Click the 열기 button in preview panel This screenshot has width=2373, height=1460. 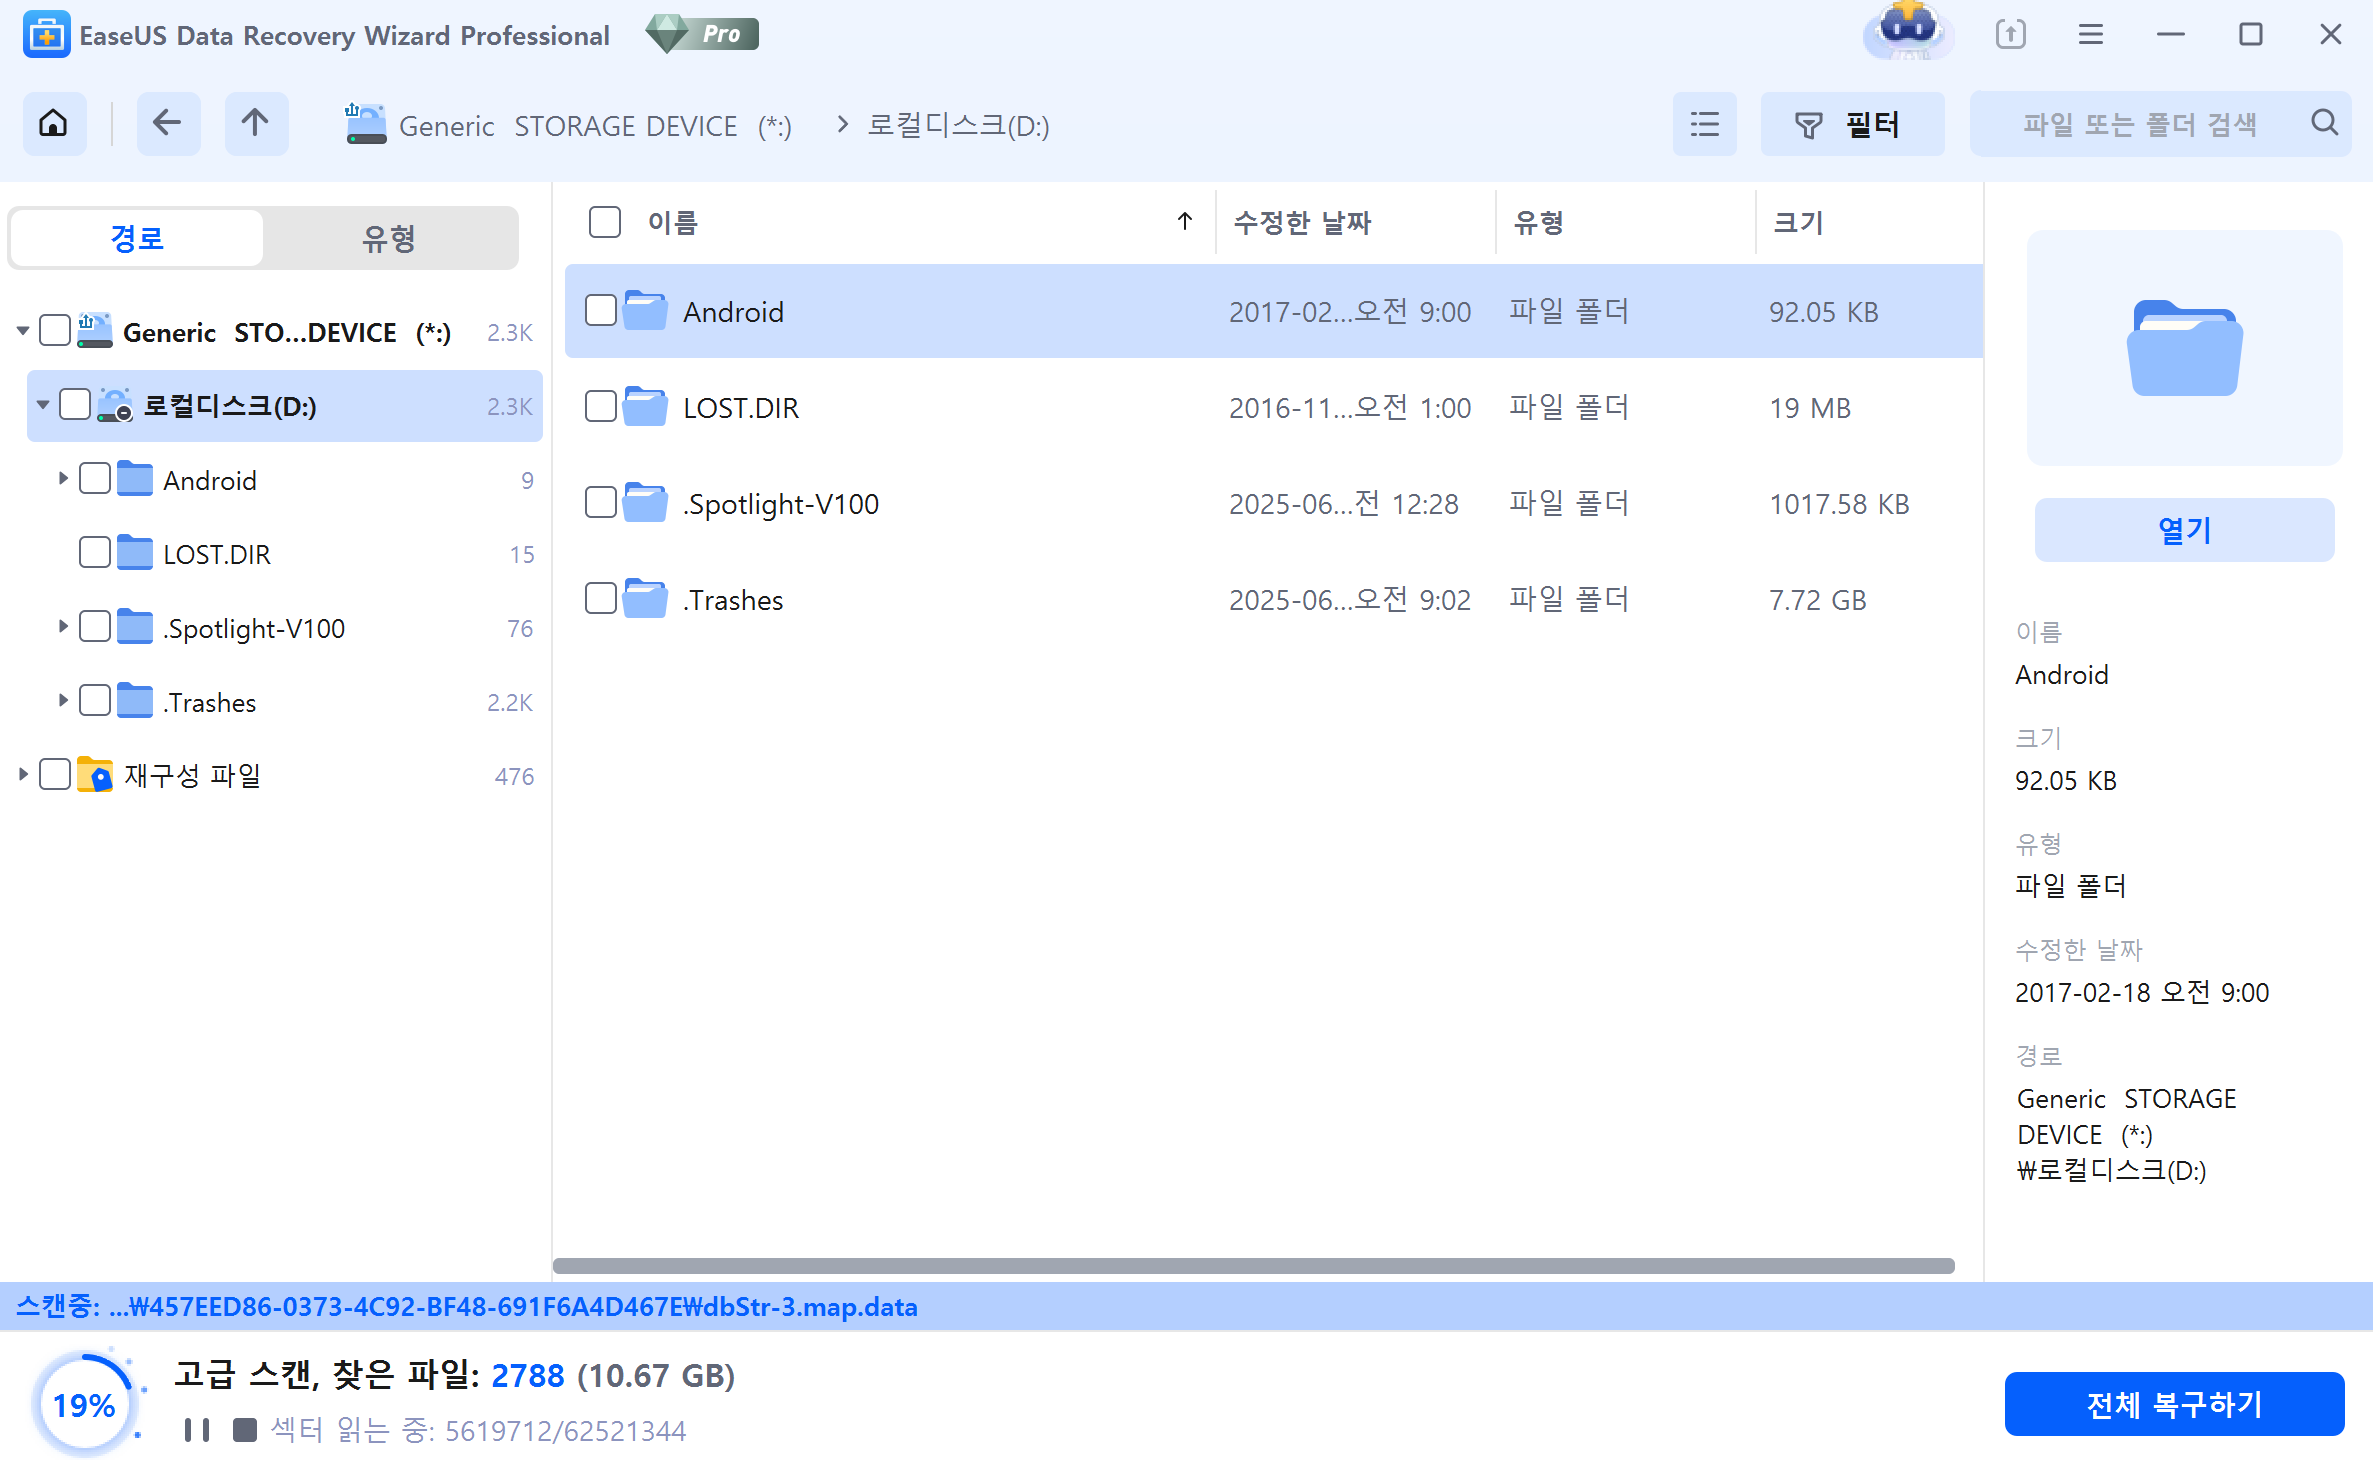click(x=2184, y=530)
